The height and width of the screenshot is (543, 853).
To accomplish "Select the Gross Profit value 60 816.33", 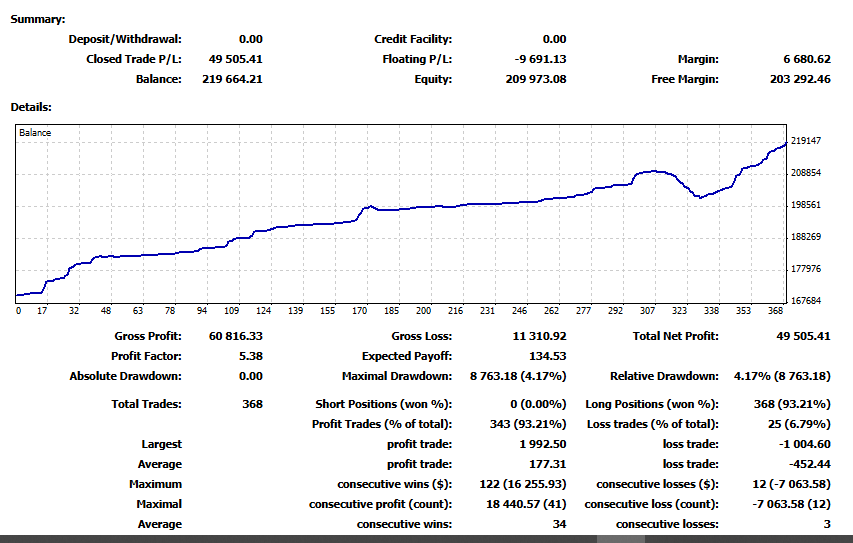I will (x=236, y=336).
